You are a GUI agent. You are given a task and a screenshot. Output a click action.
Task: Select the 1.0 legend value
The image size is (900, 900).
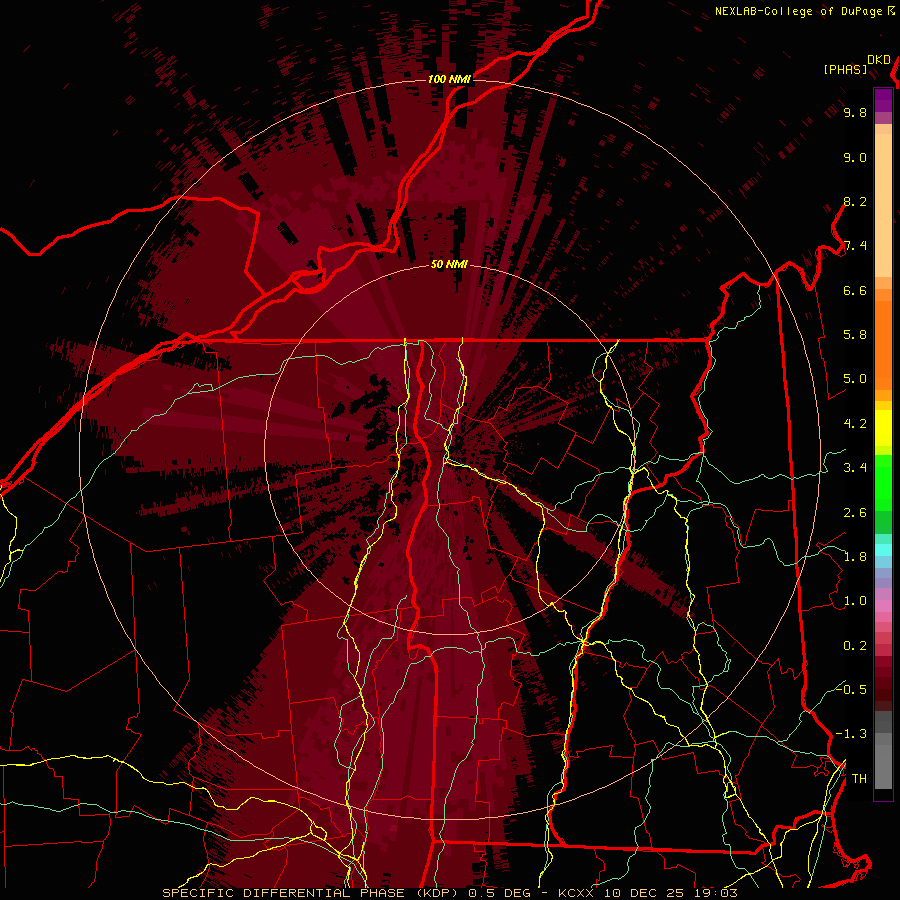[855, 601]
